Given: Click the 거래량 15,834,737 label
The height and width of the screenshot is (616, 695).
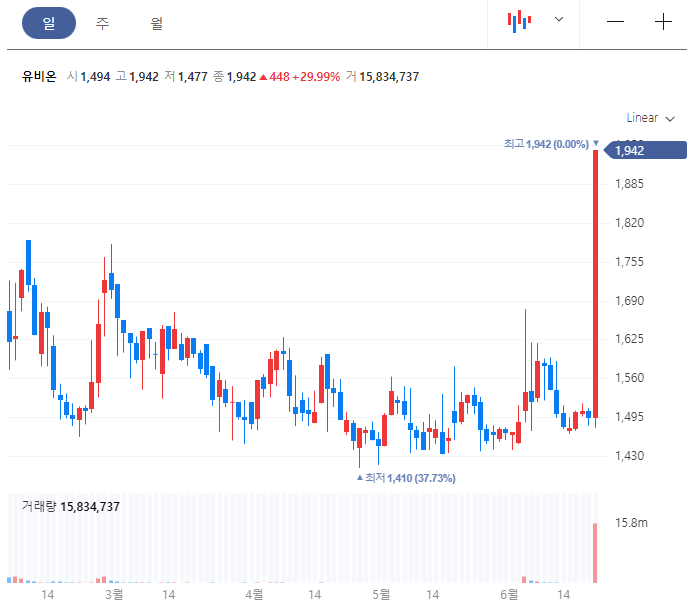Looking at the screenshot, I should [x=71, y=506].
